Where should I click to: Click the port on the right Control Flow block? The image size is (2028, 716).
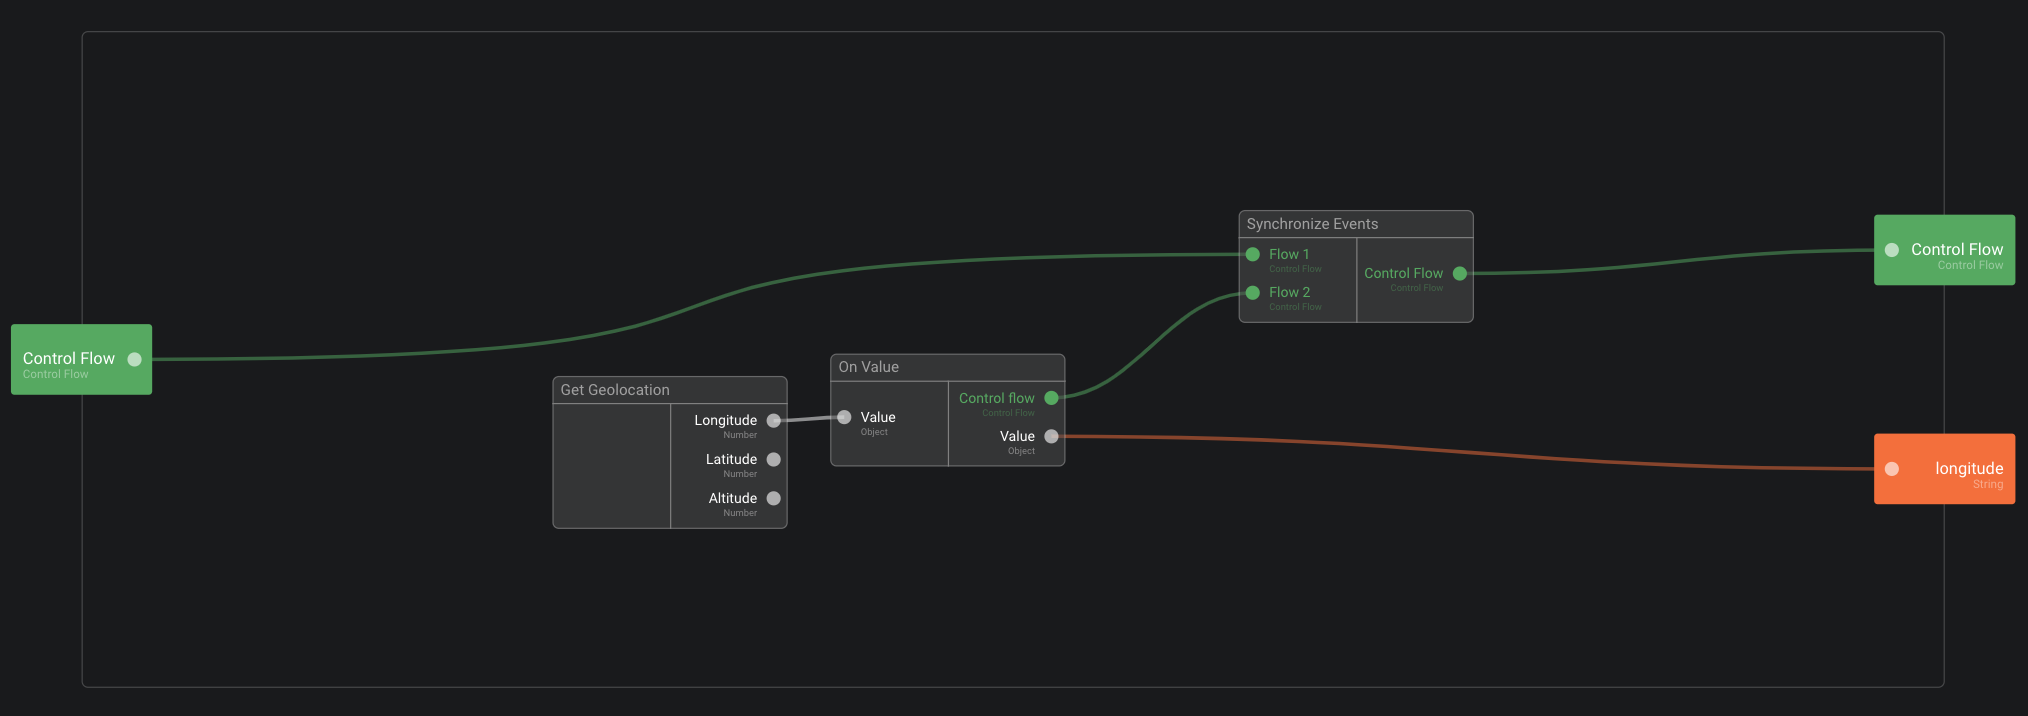click(x=1891, y=250)
